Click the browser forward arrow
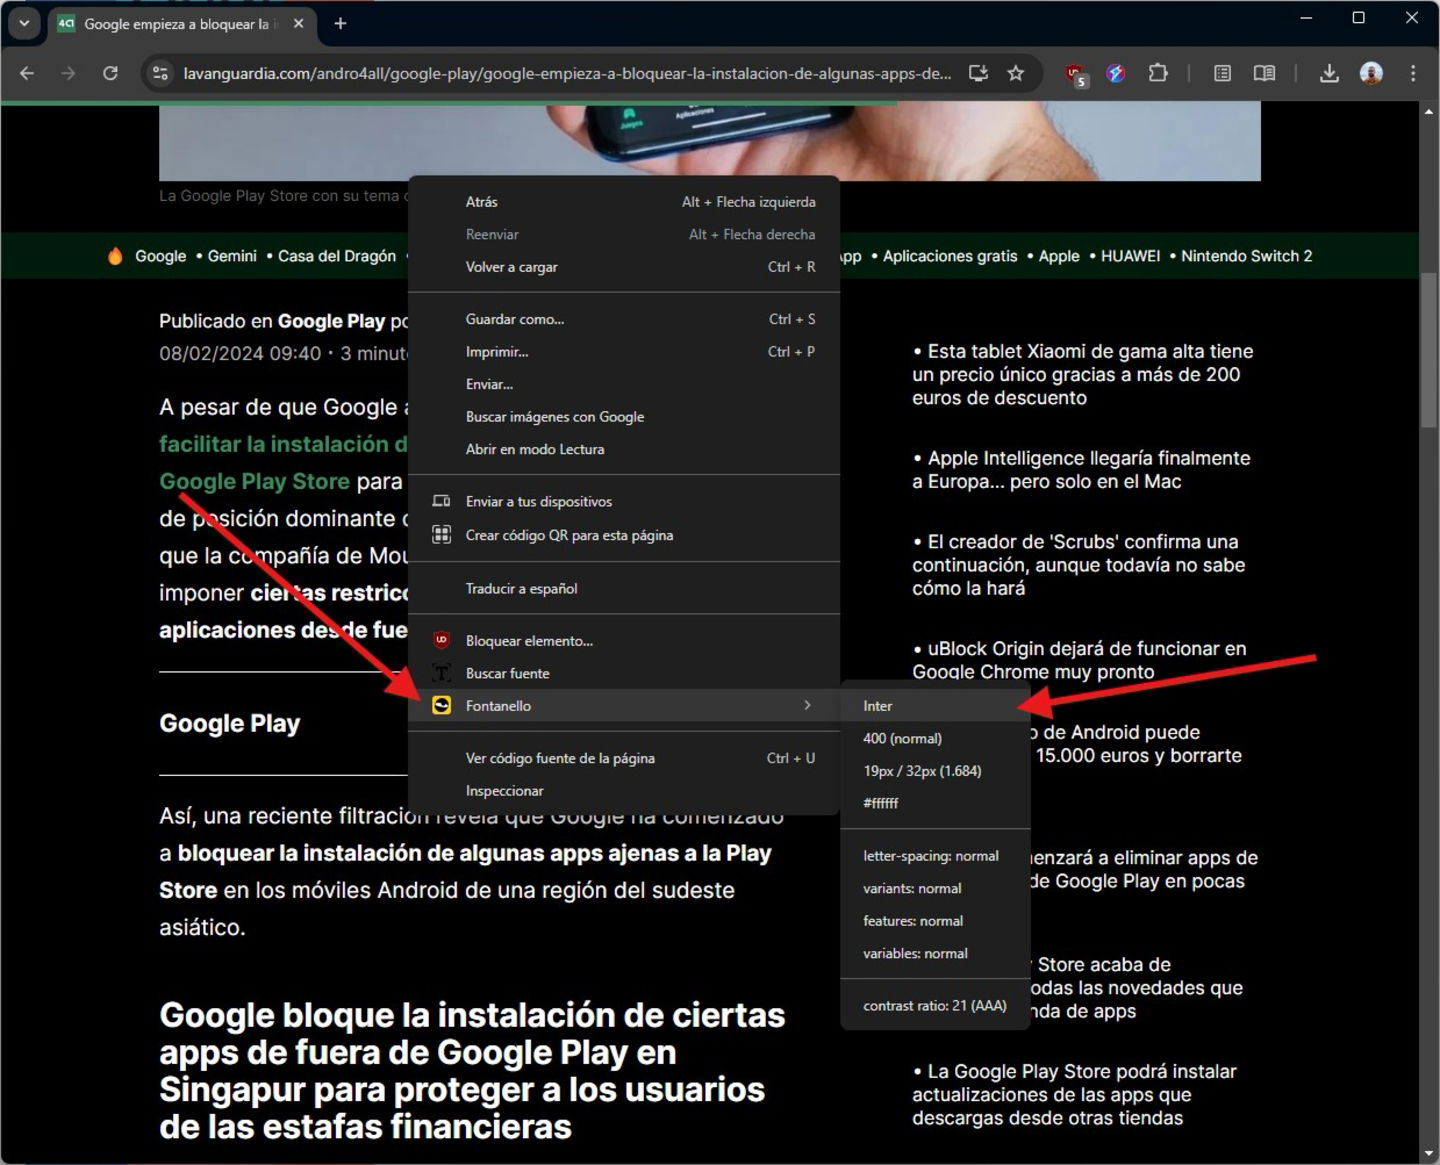 (68, 73)
